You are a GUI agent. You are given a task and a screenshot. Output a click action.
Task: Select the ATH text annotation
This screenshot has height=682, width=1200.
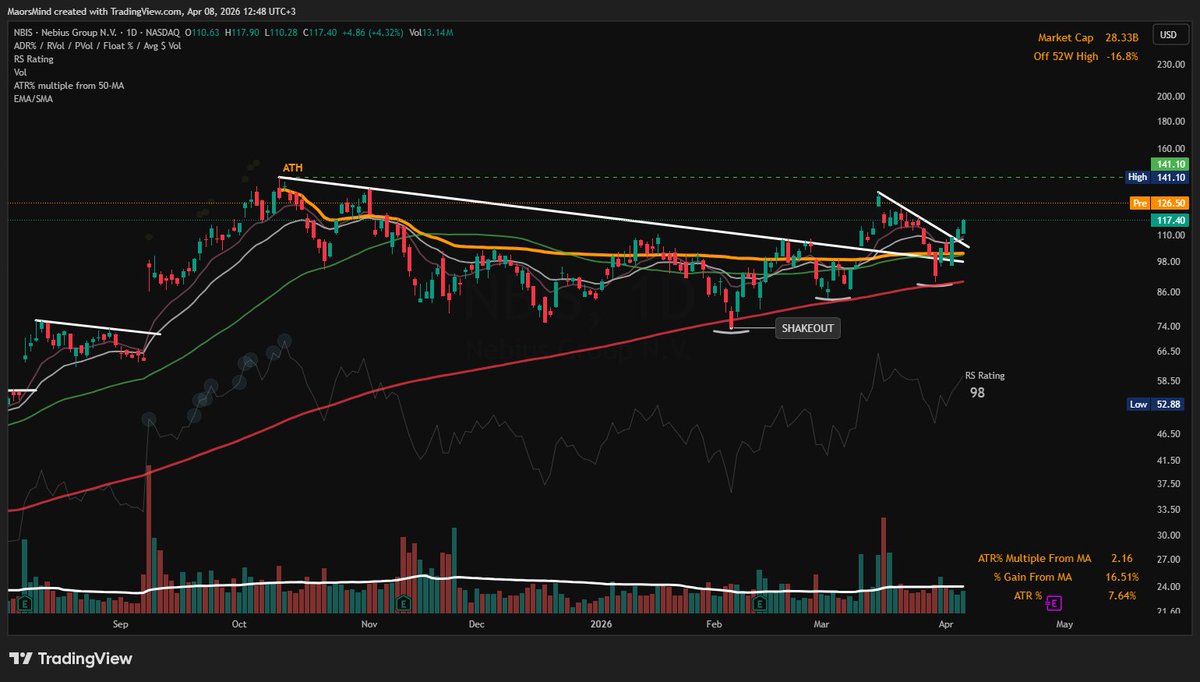pyautogui.click(x=292, y=167)
